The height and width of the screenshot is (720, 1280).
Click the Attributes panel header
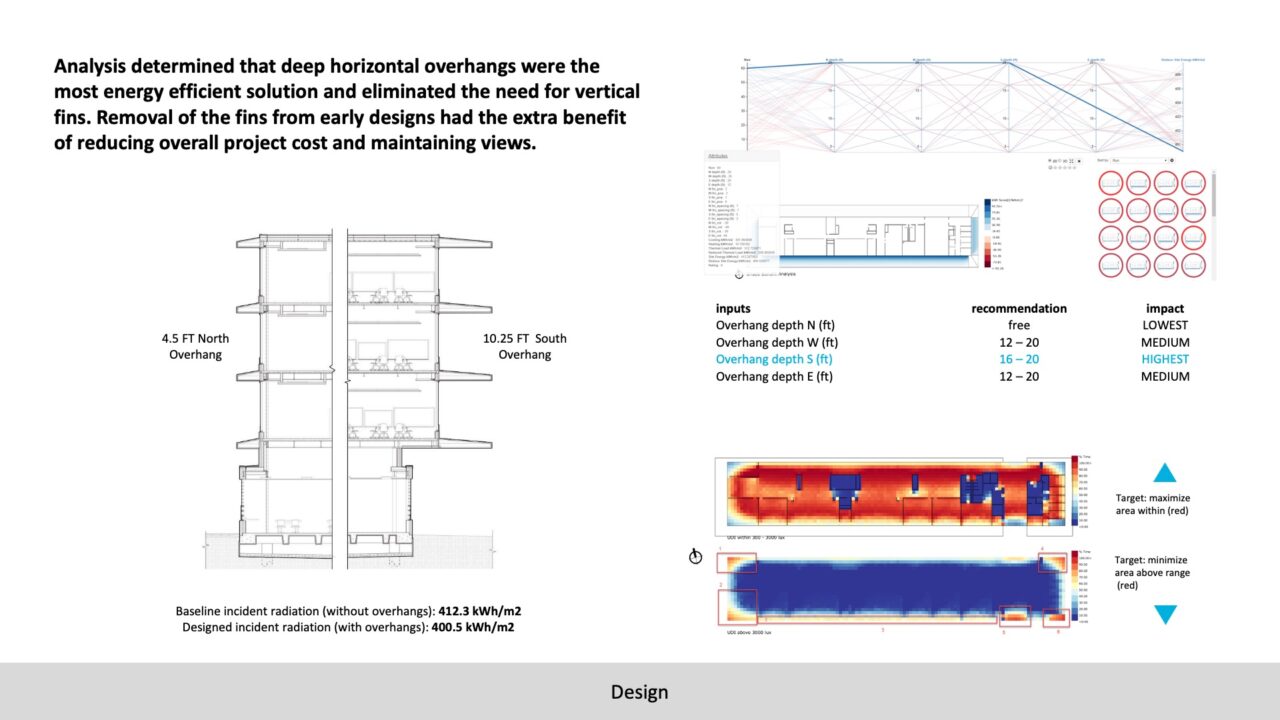click(741, 157)
